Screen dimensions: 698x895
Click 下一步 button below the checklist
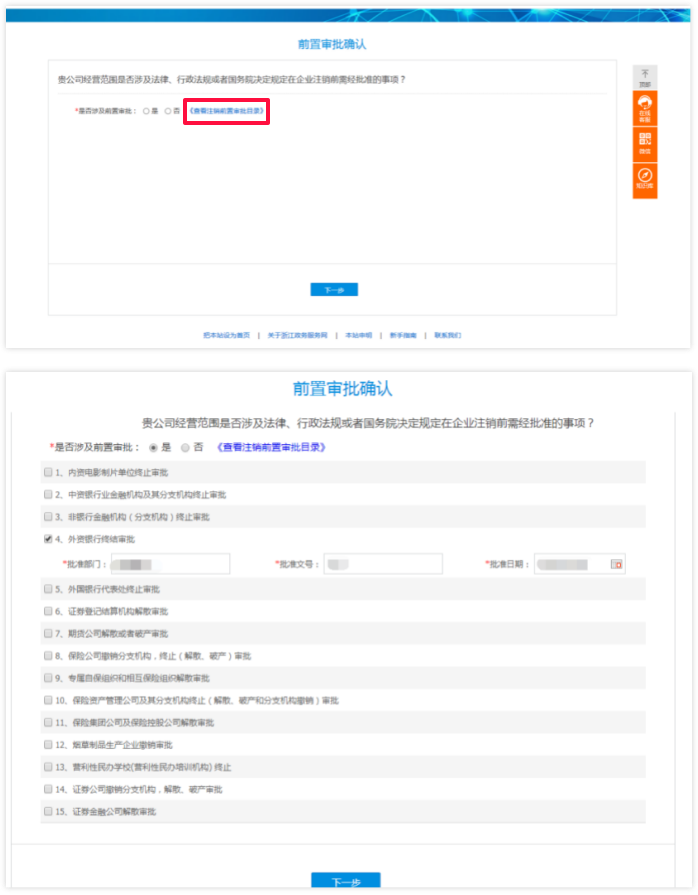(346, 881)
